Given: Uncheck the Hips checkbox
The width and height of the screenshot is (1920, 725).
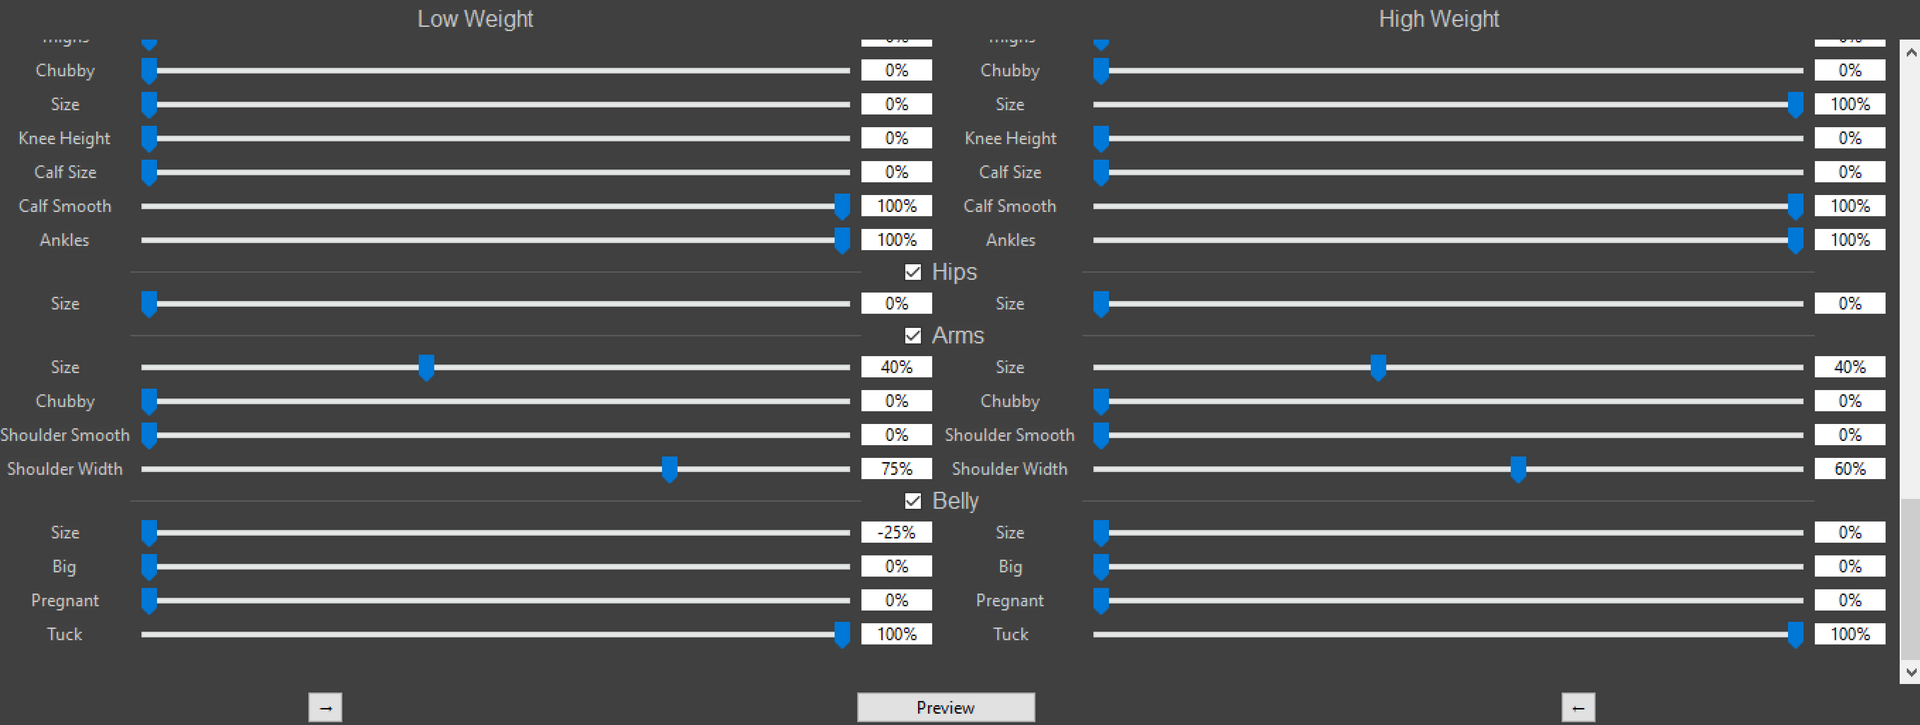Looking at the screenshot, I should (913, 272).
